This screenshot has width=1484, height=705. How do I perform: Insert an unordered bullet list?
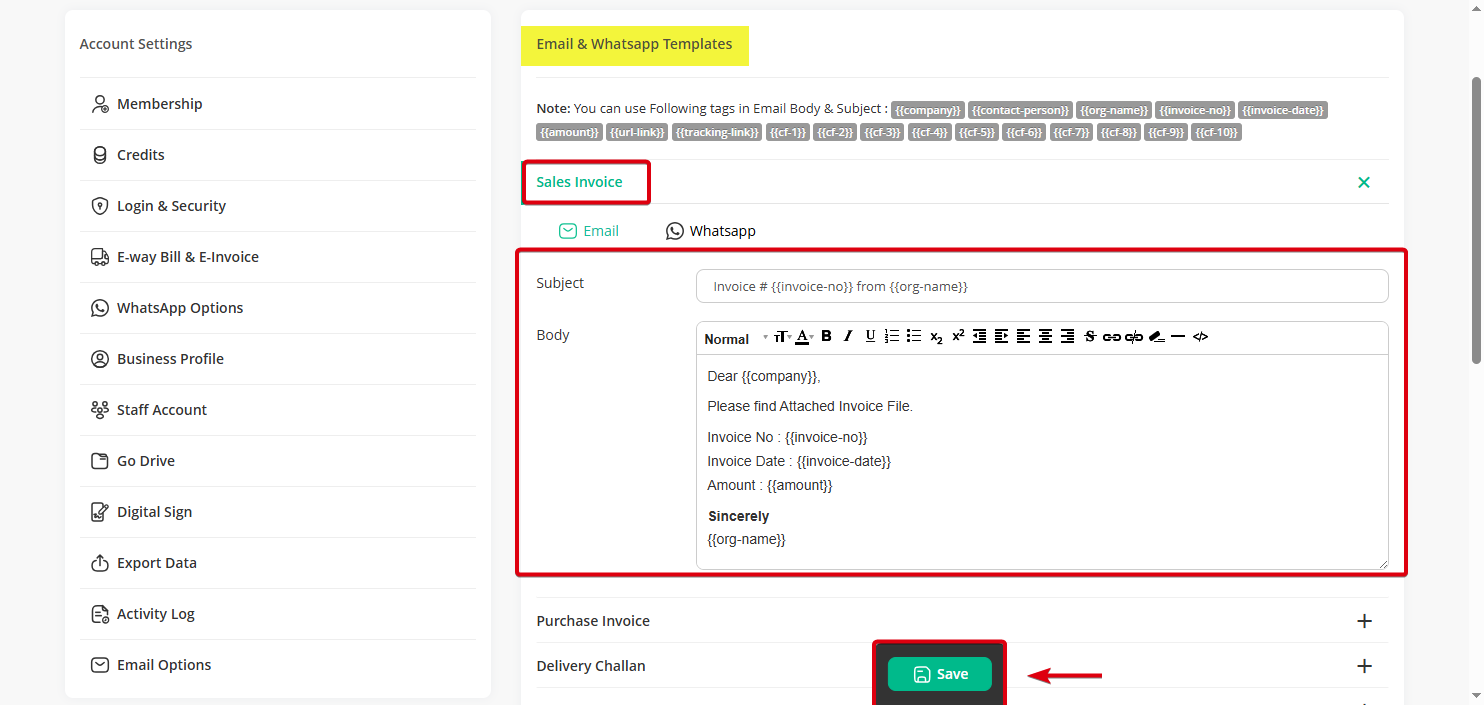coord(914,336)
